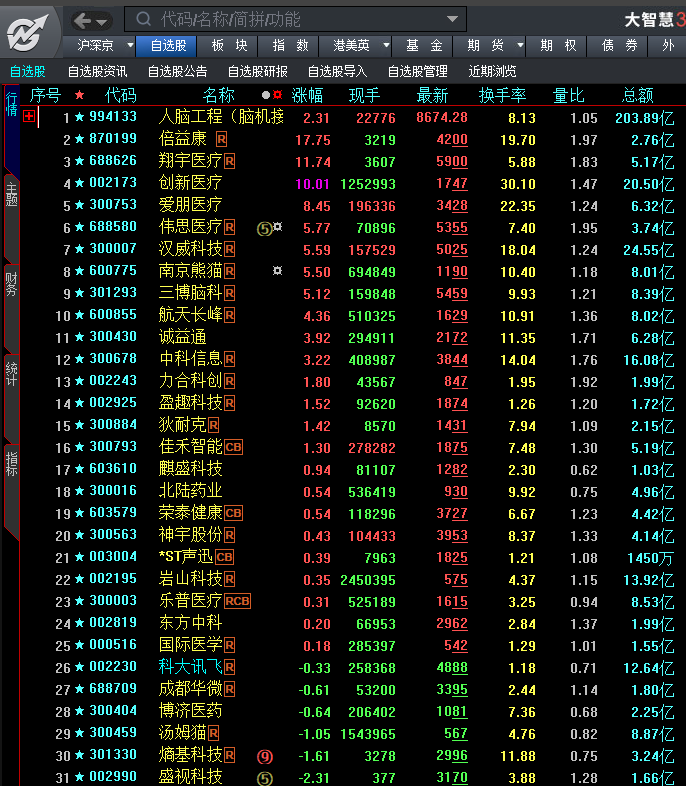Switch to the 指数 tab
This screenshot has height=786, width=686.
(x=291, y=46)
